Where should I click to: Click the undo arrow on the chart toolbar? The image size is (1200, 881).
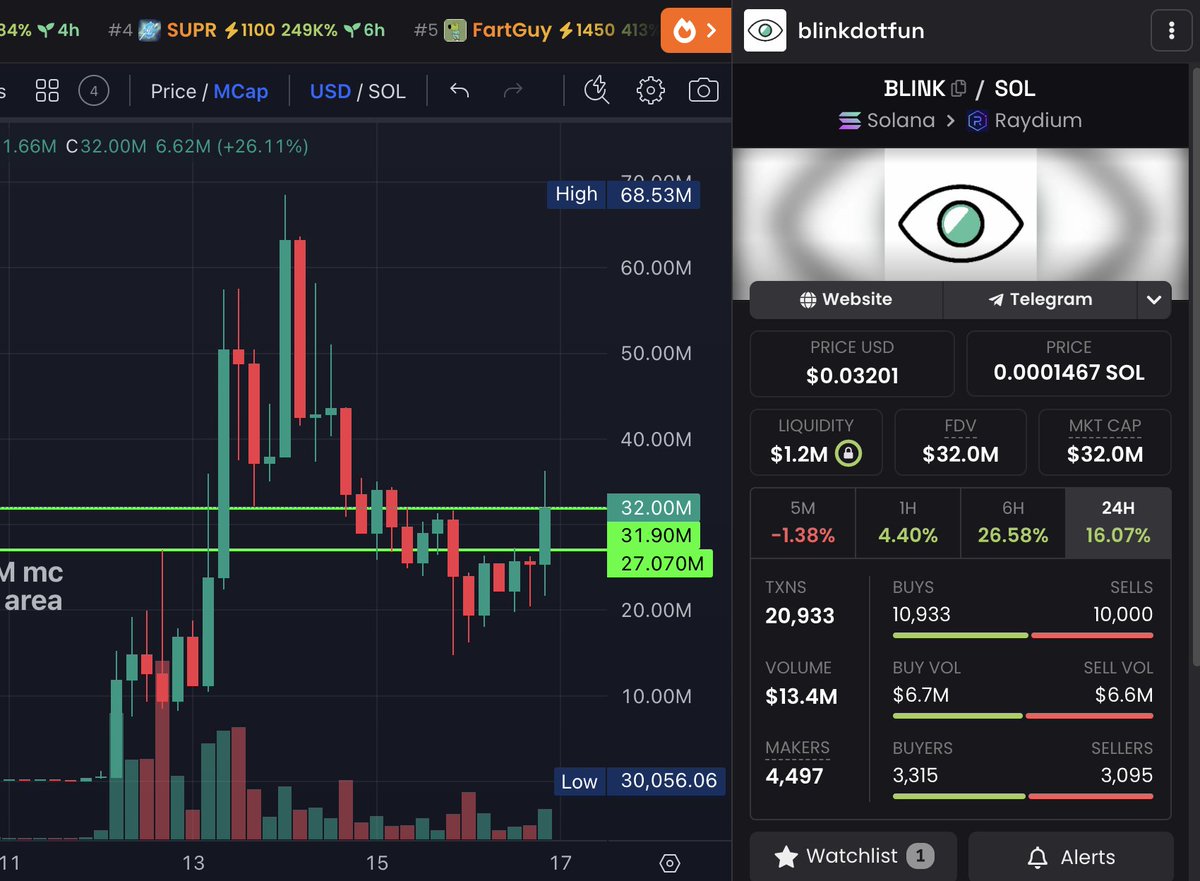click(459, 90)
